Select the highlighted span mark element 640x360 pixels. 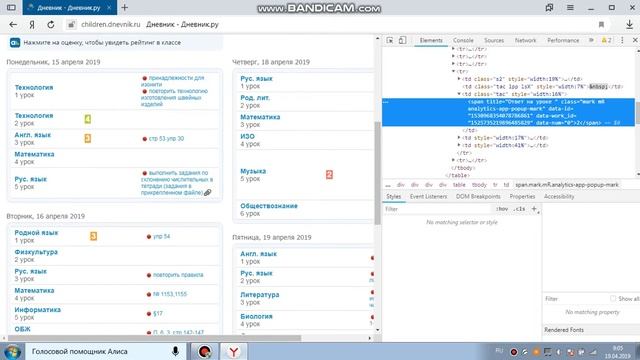[509, 112]
